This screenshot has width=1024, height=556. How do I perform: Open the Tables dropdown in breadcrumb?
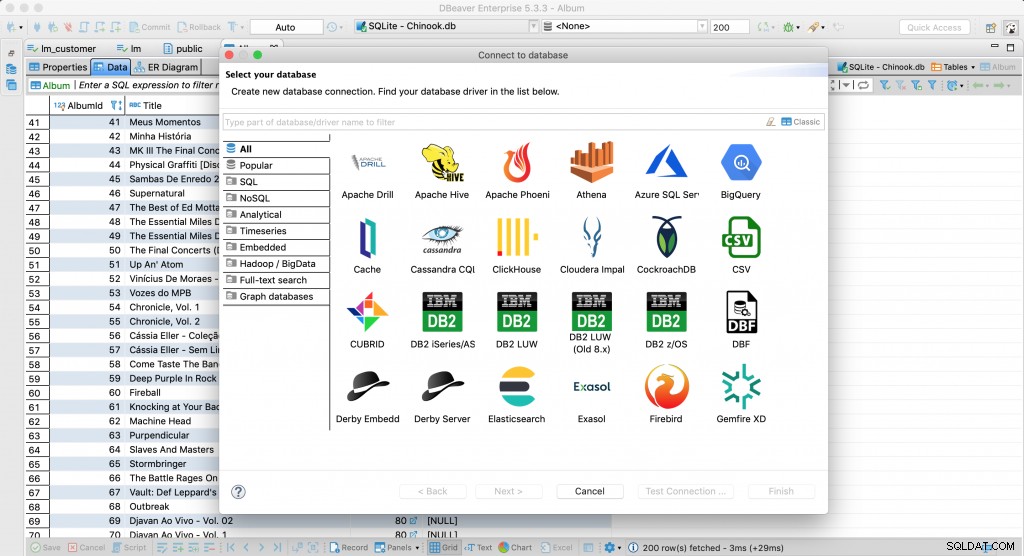coord(953,67)
